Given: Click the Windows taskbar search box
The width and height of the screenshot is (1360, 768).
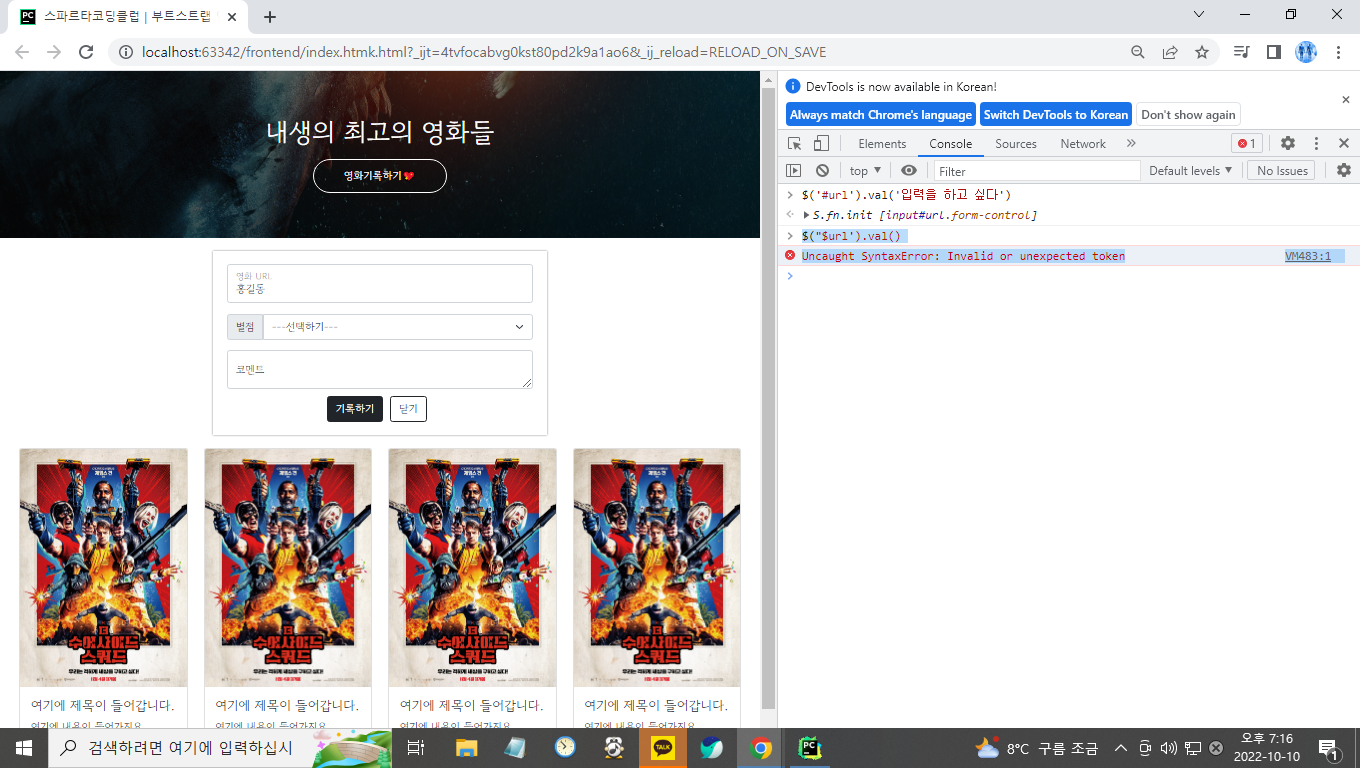Looking at the screenshot, I should pos(220,748).
